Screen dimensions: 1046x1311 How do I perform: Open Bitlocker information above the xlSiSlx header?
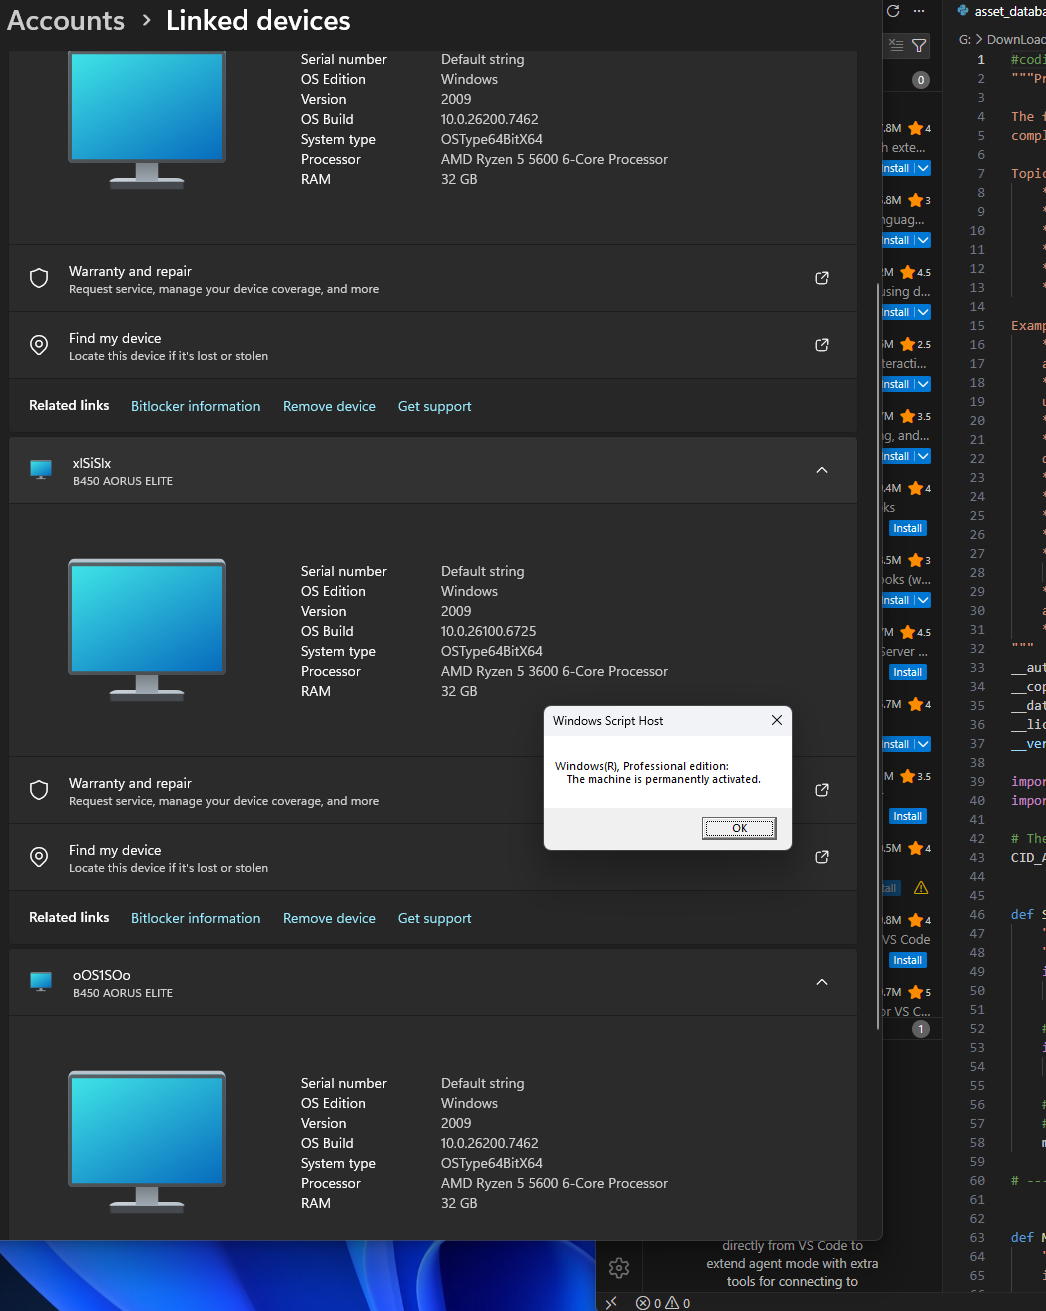pyautogui.click(x=195, y=406)
